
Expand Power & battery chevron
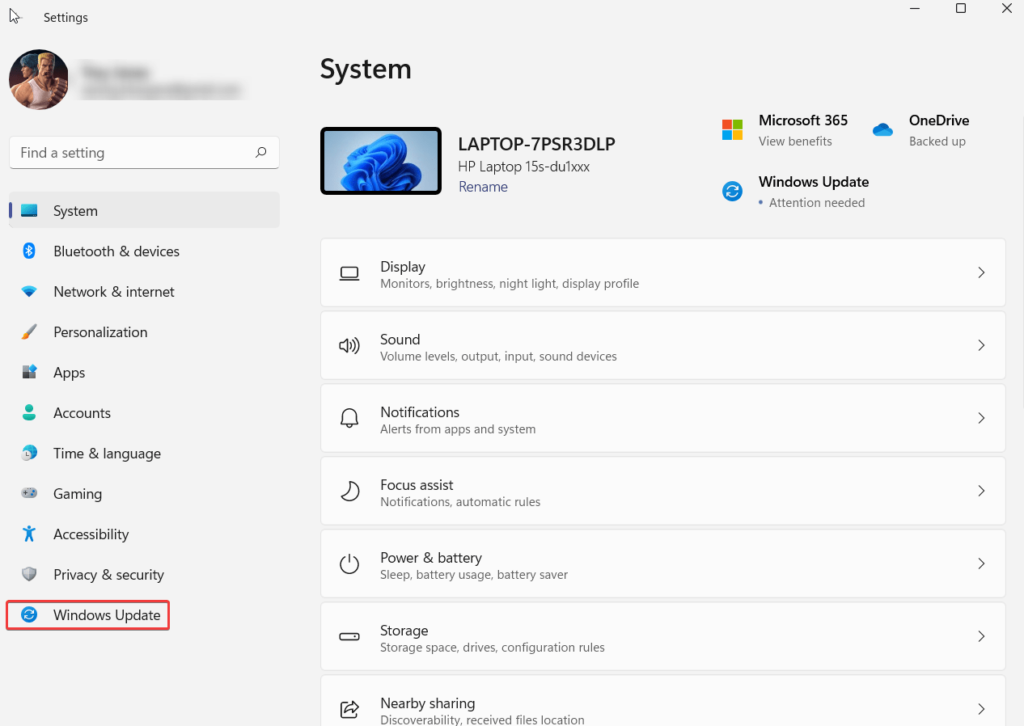click(981, 563)
